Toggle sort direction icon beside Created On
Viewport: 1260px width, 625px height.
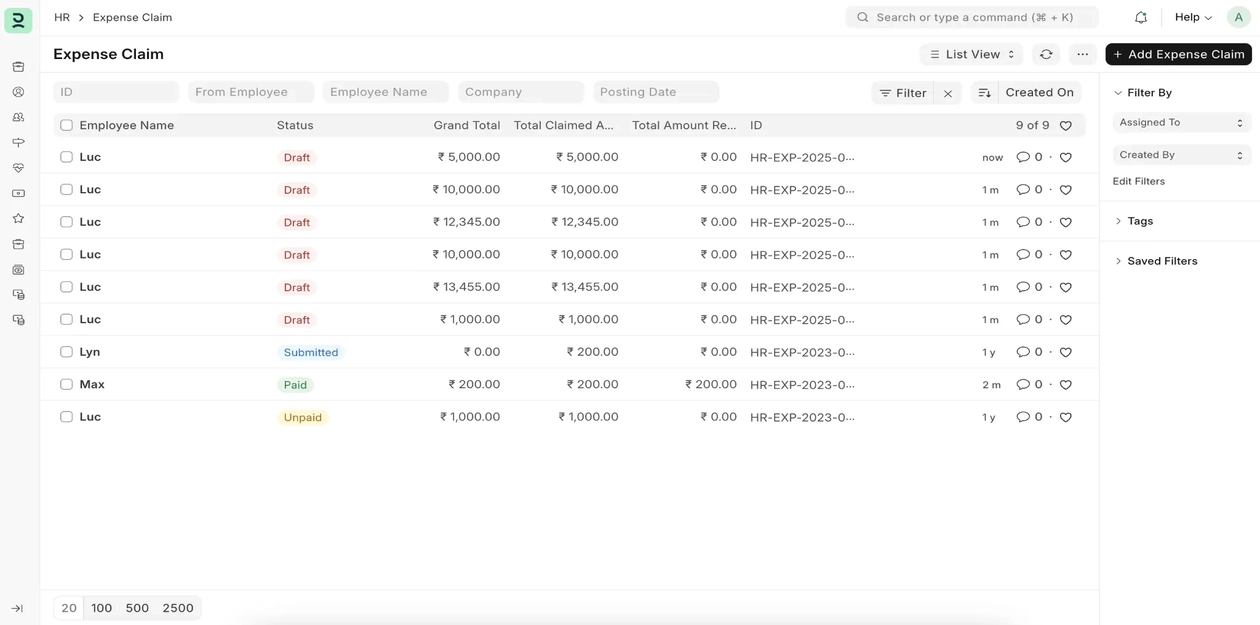(x=984, y=92)
